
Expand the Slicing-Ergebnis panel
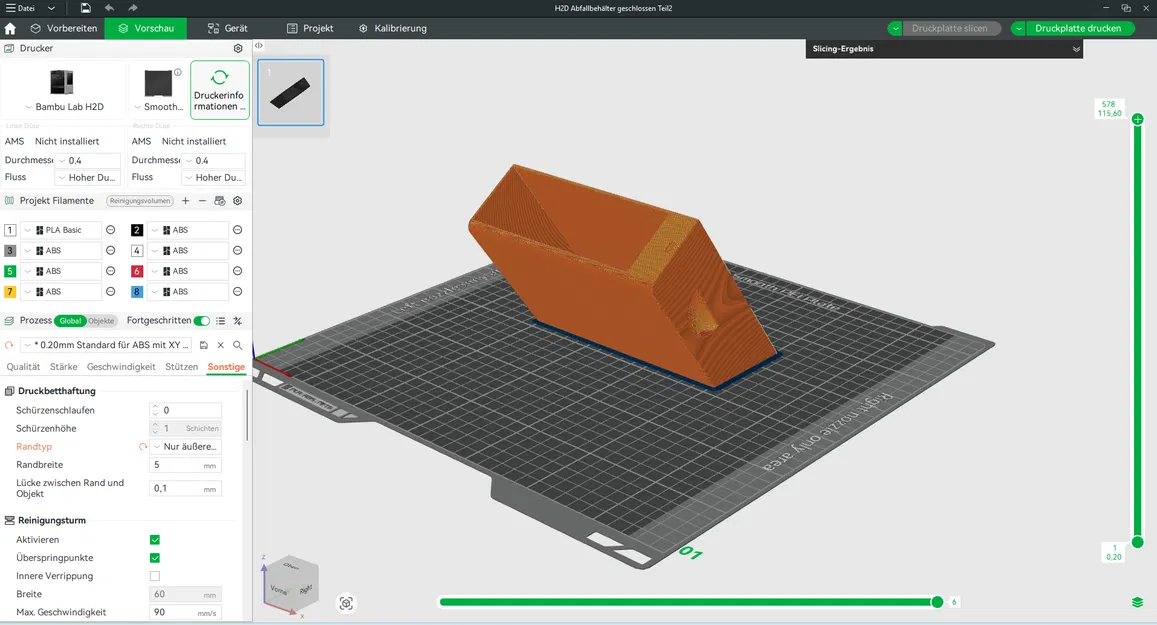coord(1077,49)
